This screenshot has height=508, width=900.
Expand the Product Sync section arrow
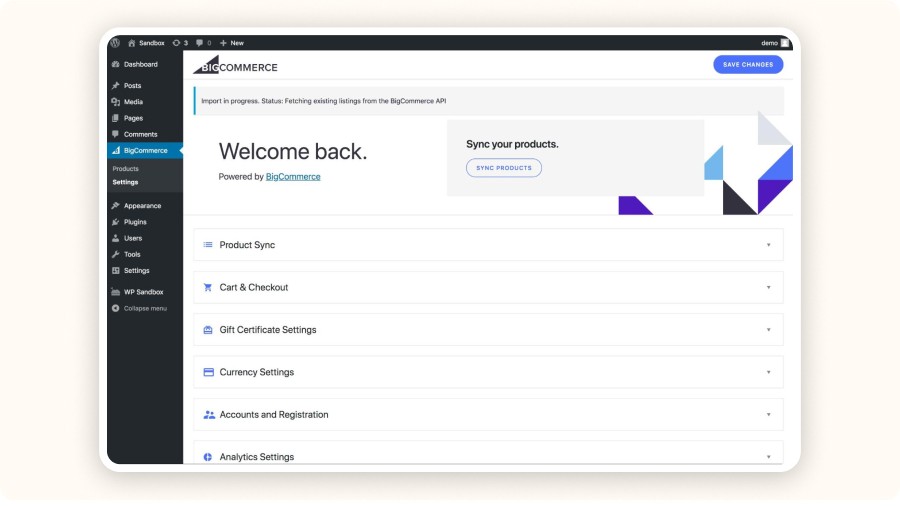coord(769,245)
